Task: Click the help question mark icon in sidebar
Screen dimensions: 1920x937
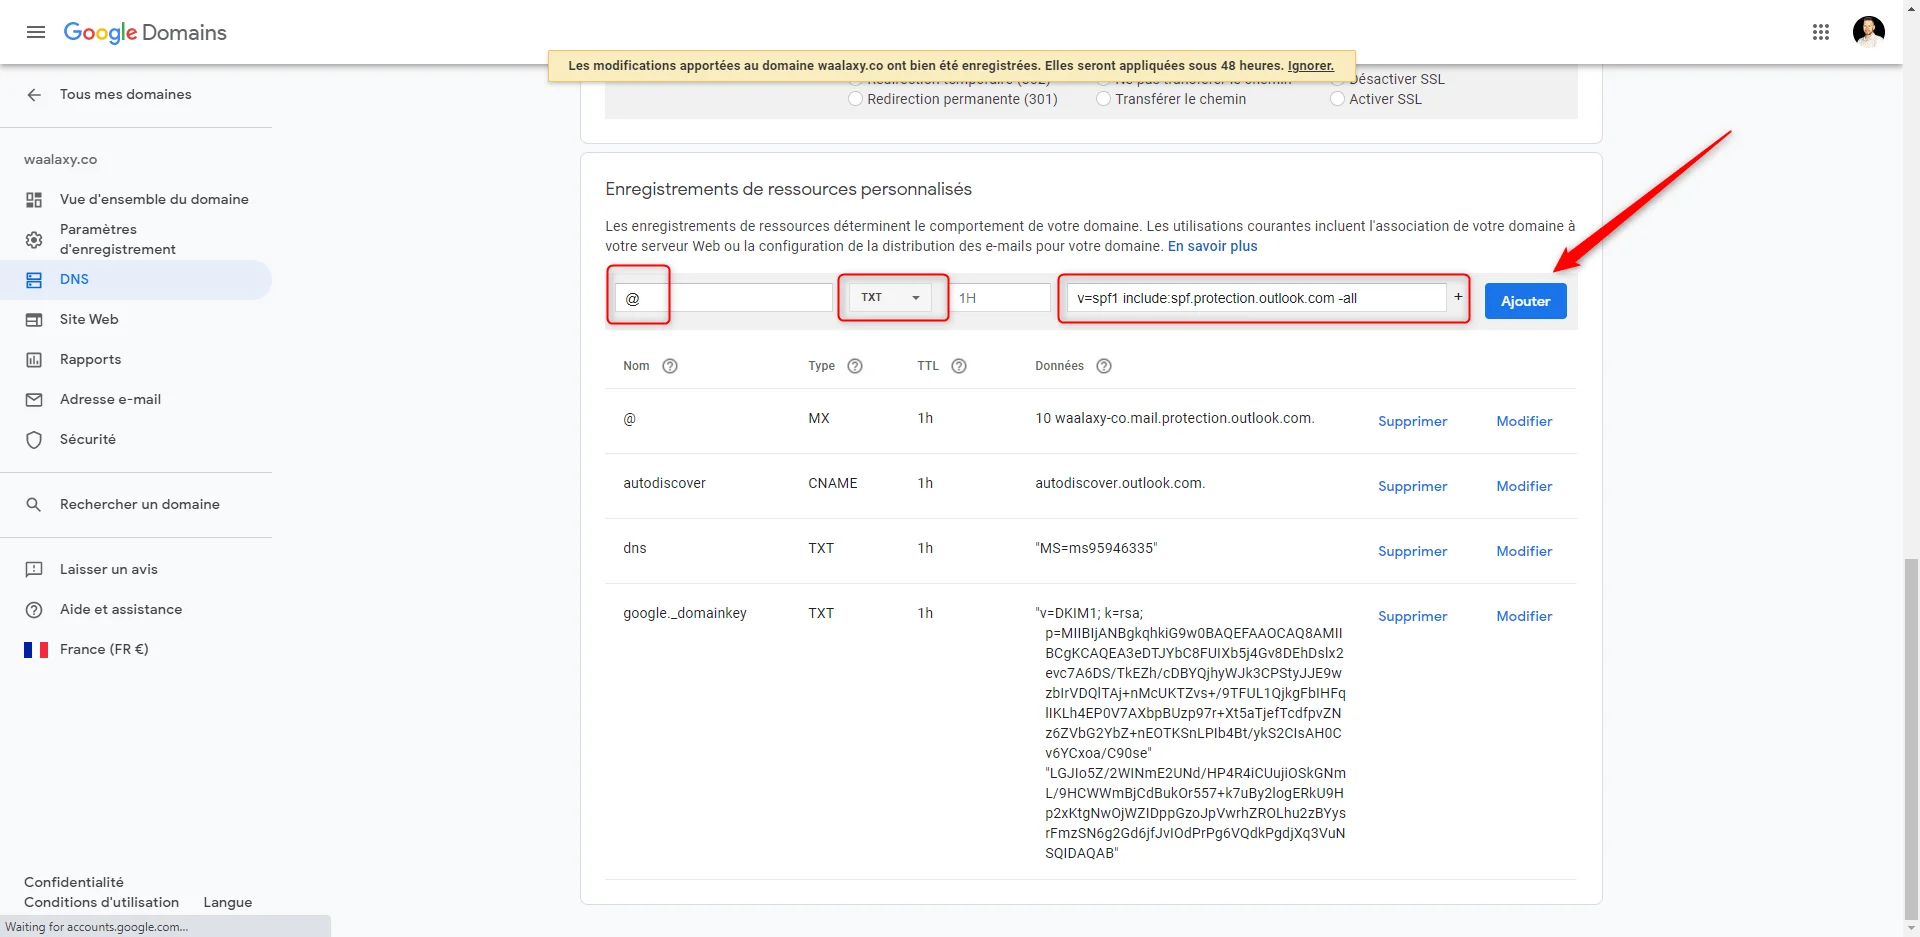Action: pos(34,610)
